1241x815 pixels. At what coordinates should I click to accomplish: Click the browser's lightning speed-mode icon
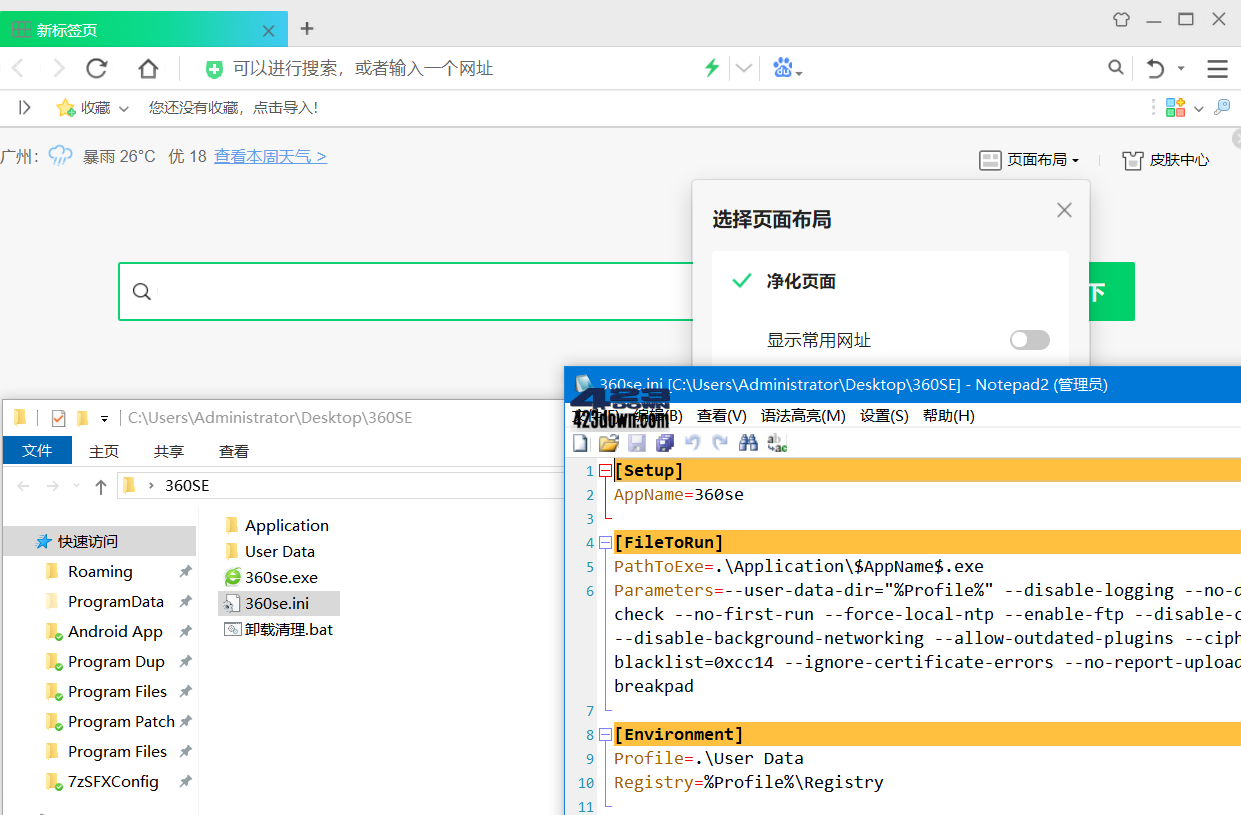pos(711,68)
